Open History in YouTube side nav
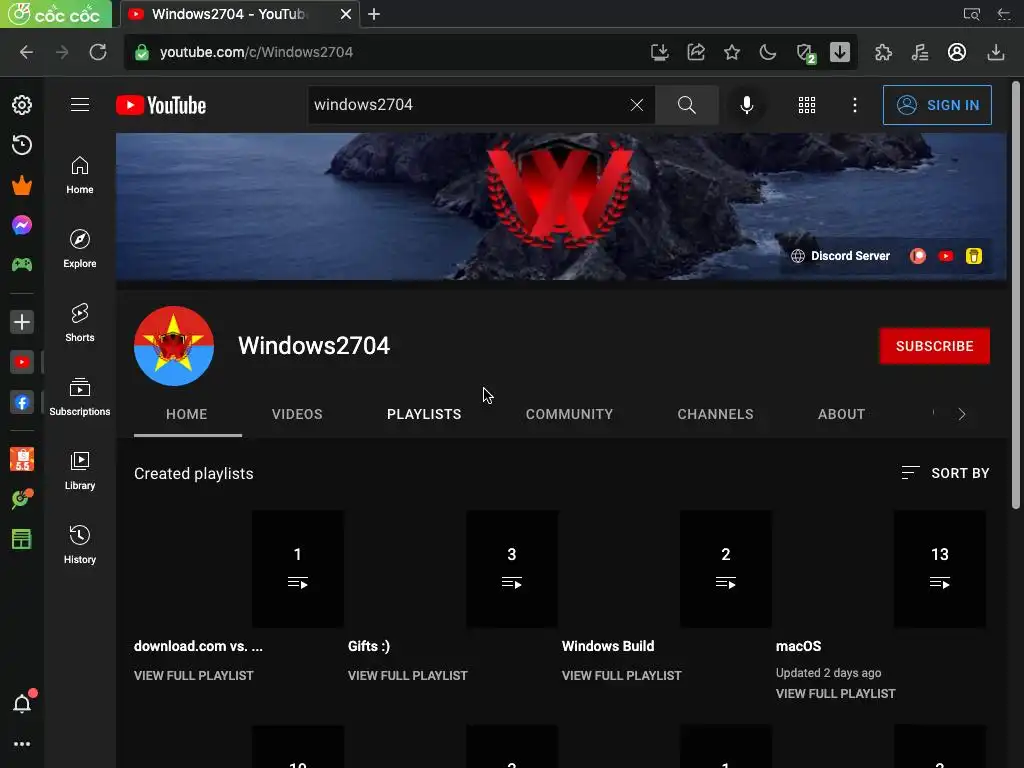Image resolution: width=1024 pixels, height=768 pixels. [80, 544]
